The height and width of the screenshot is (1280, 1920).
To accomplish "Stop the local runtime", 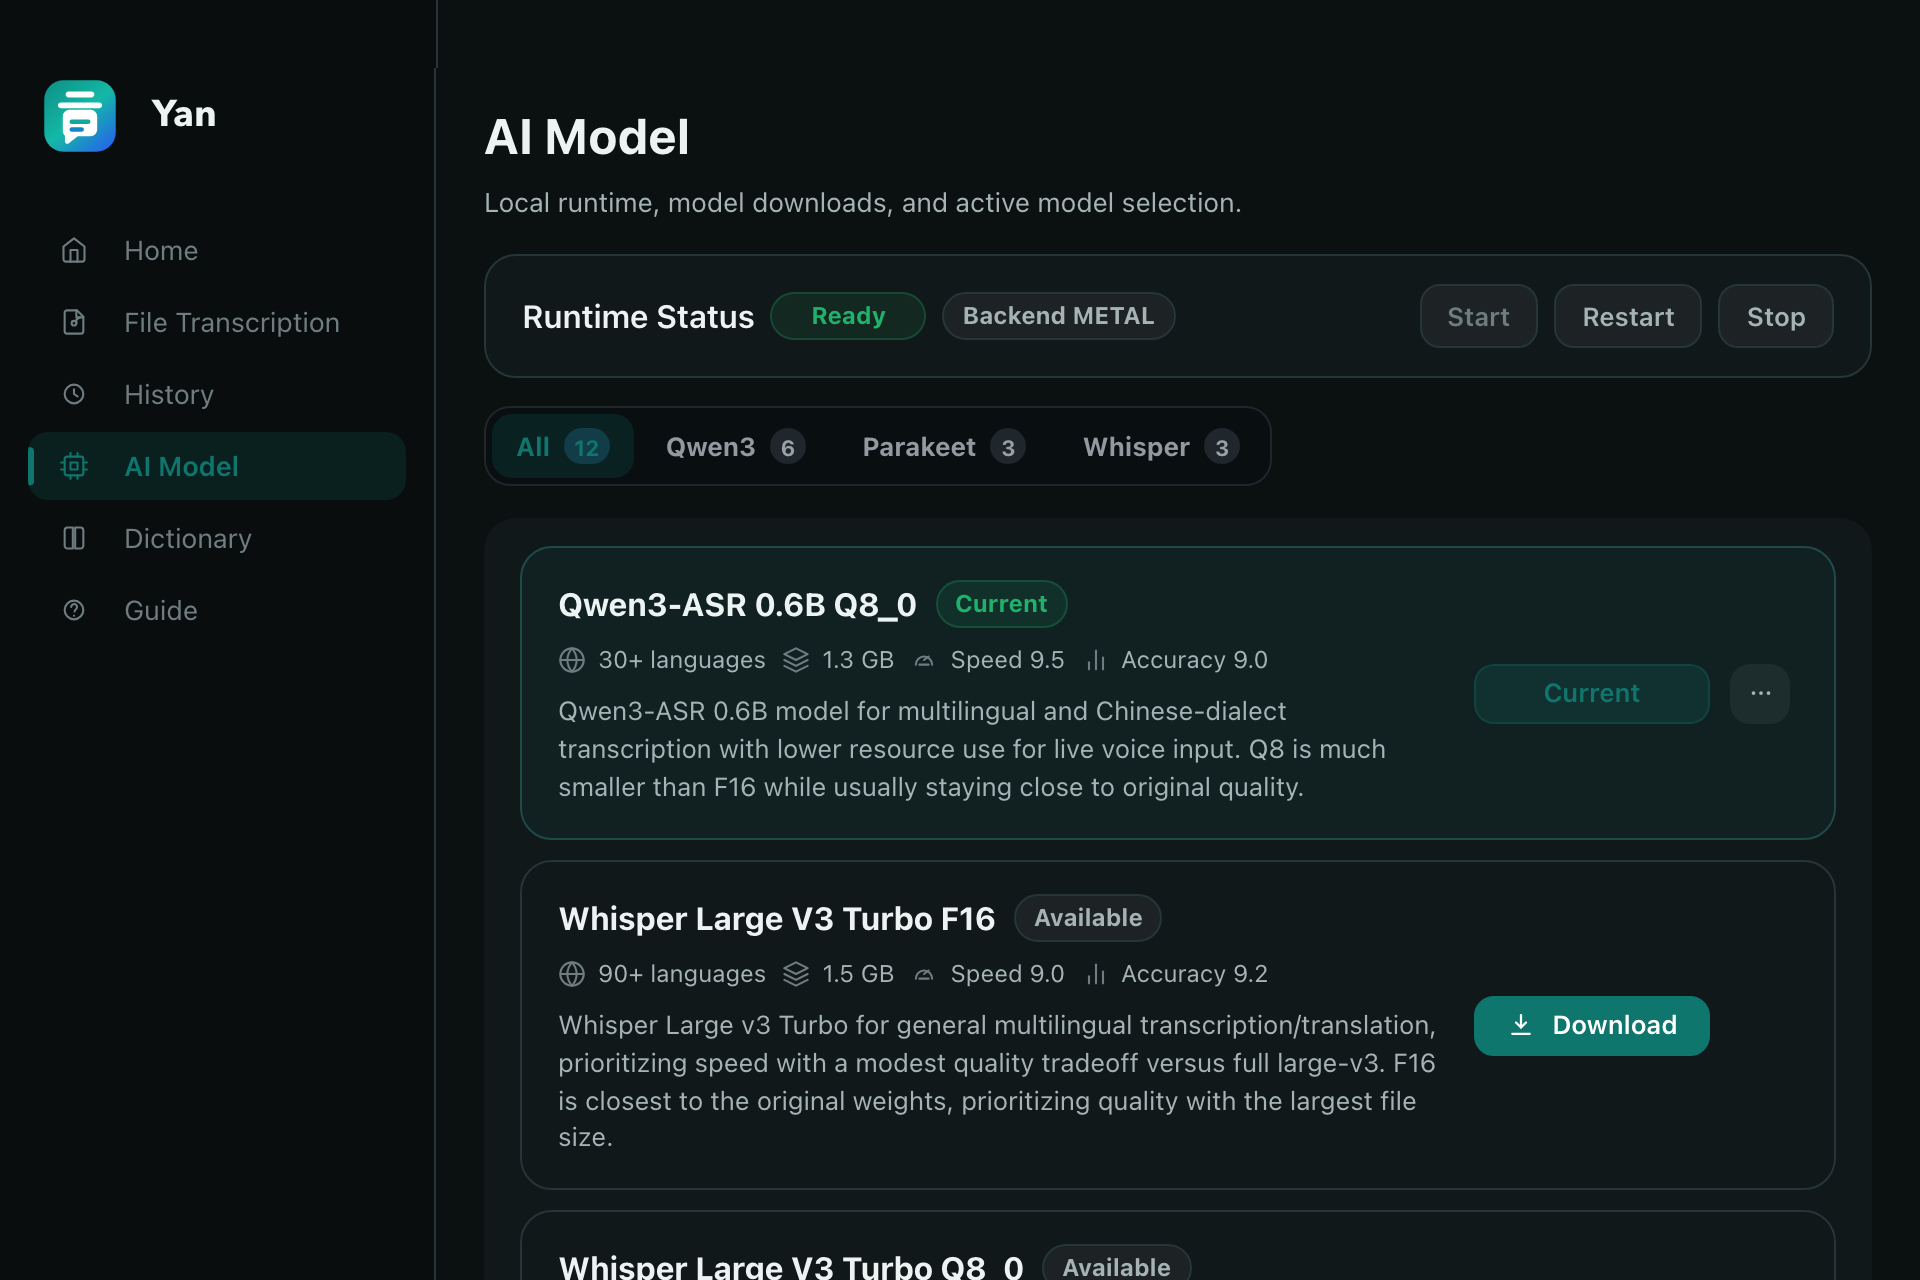I will click(1776, 316).
